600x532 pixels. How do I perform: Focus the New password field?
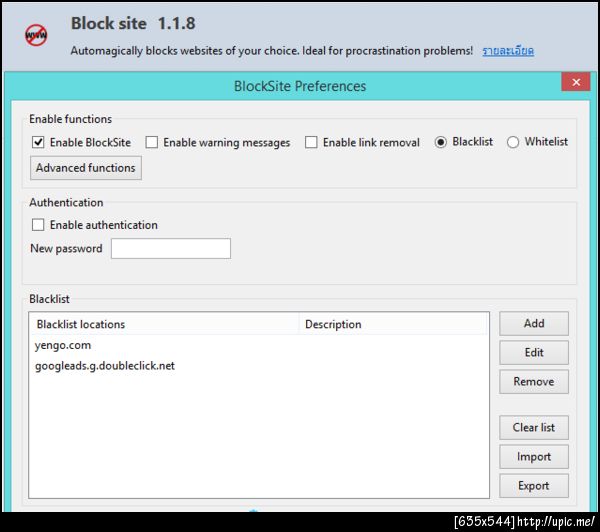pos(170,249)
